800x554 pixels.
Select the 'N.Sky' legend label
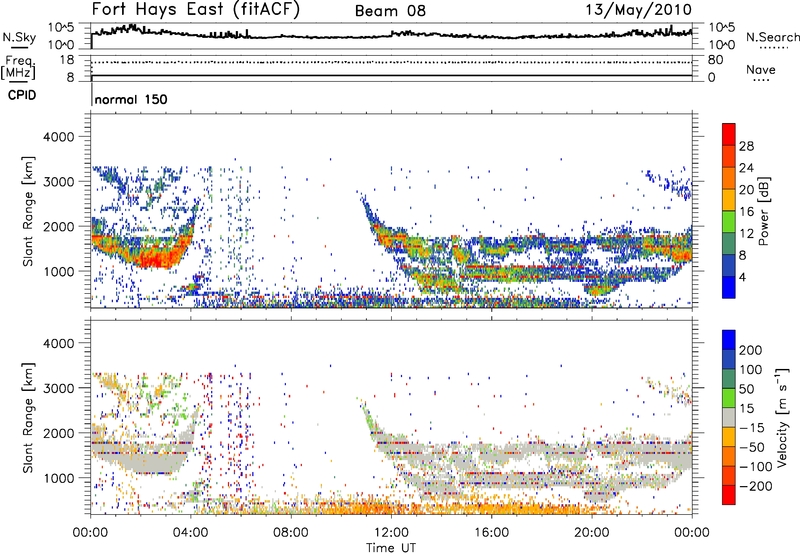19,37
